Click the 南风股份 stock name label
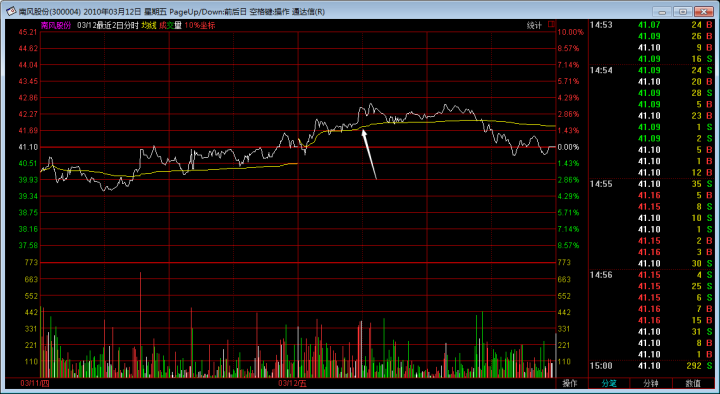 pos(56,26)
